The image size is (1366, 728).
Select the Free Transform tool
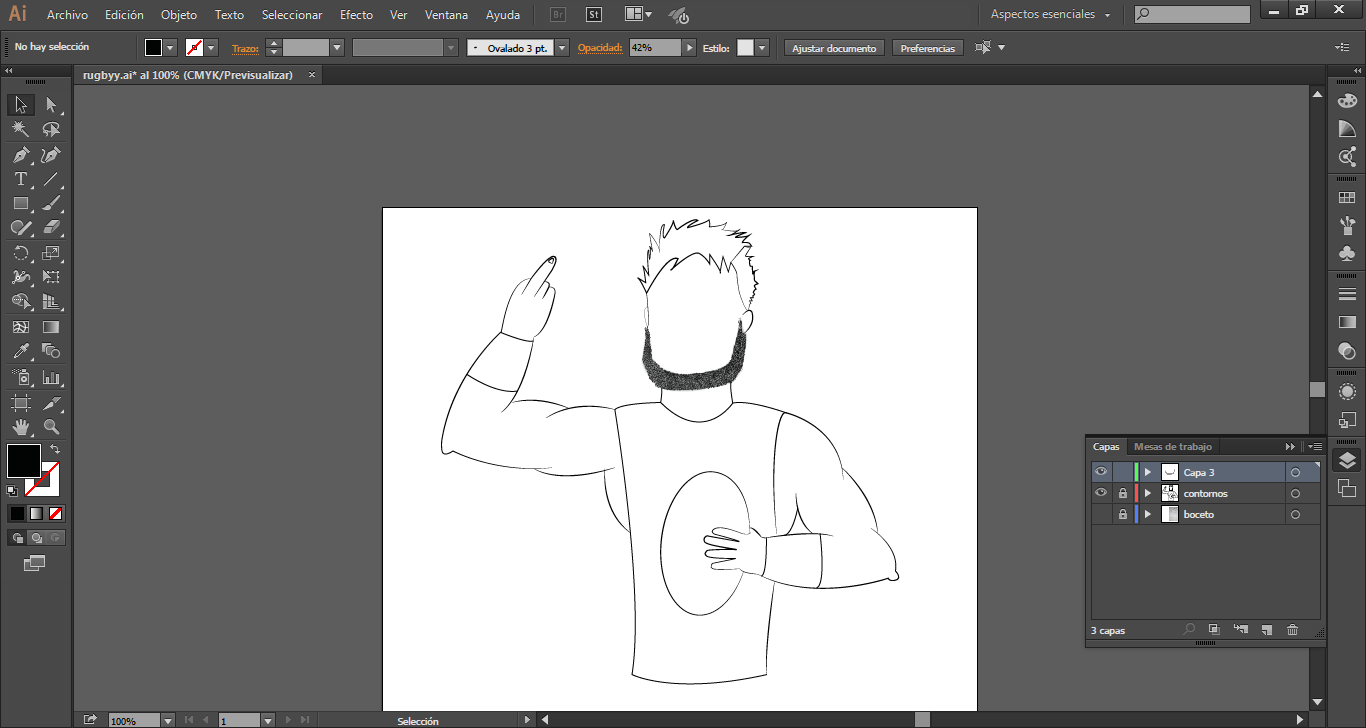[x=51, y=277]
